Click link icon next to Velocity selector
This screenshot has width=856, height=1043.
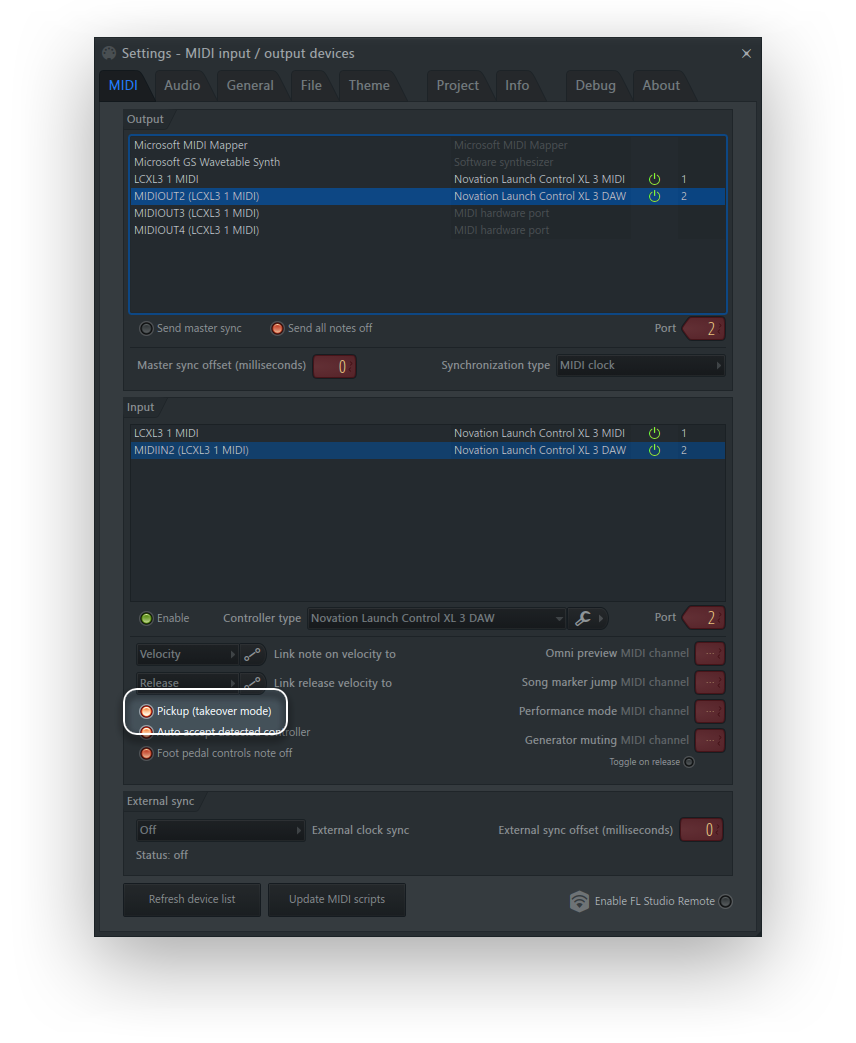(252, 655)
